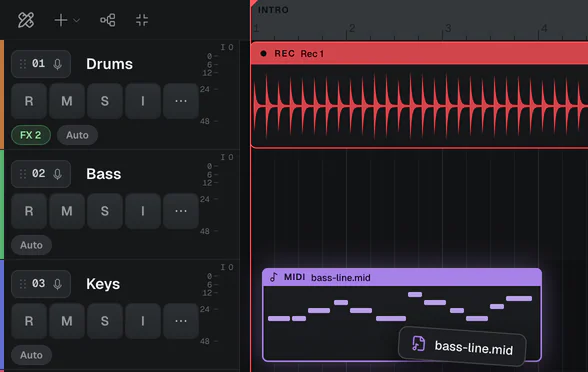Select the MIDI bass-line.mid clip header
The height and width of the screenshot is (372, 588).
point(402,278)
